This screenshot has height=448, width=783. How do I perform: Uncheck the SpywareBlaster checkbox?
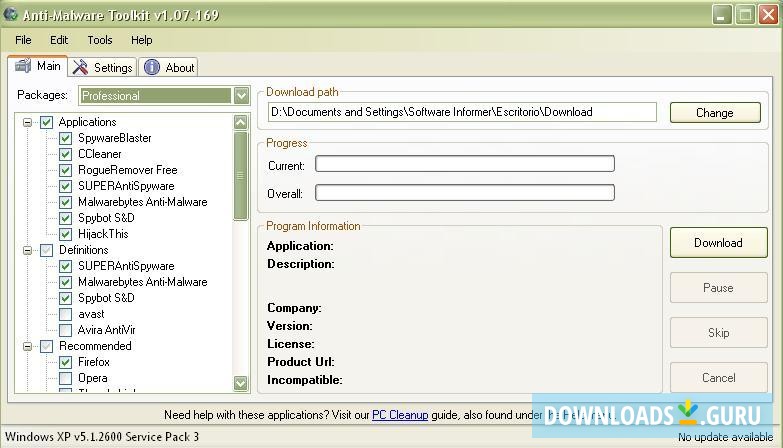[x=65, y=138]
